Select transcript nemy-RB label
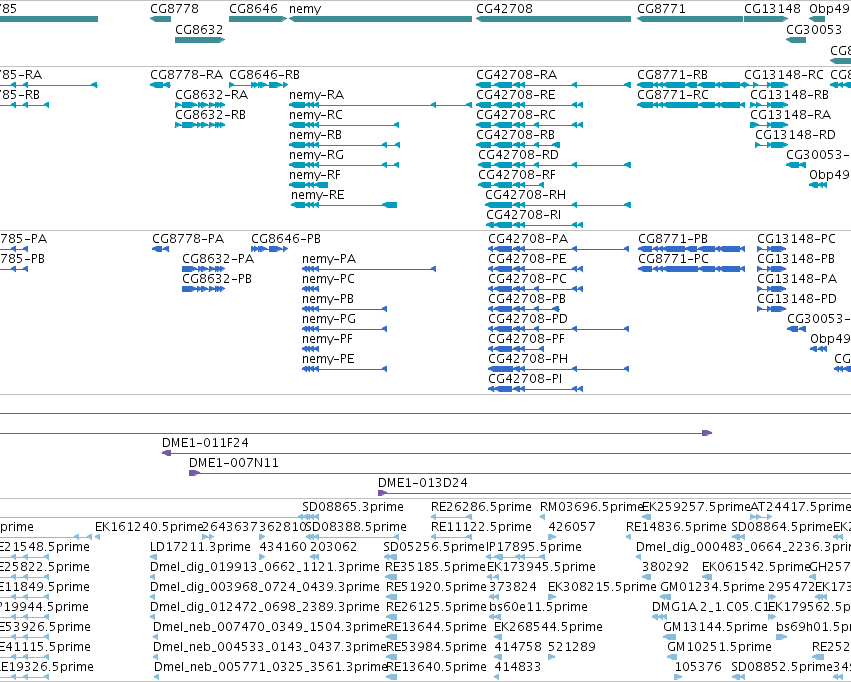851x682 pixels. tap(315, 135)
